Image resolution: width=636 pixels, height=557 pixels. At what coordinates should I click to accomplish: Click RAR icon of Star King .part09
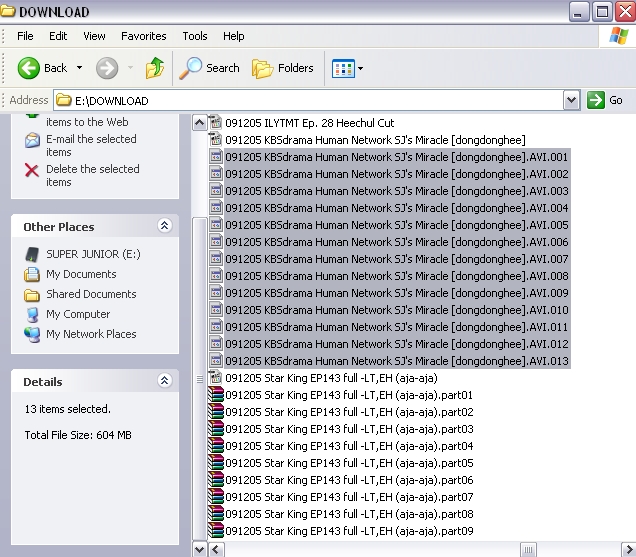[x=216, y=531]
